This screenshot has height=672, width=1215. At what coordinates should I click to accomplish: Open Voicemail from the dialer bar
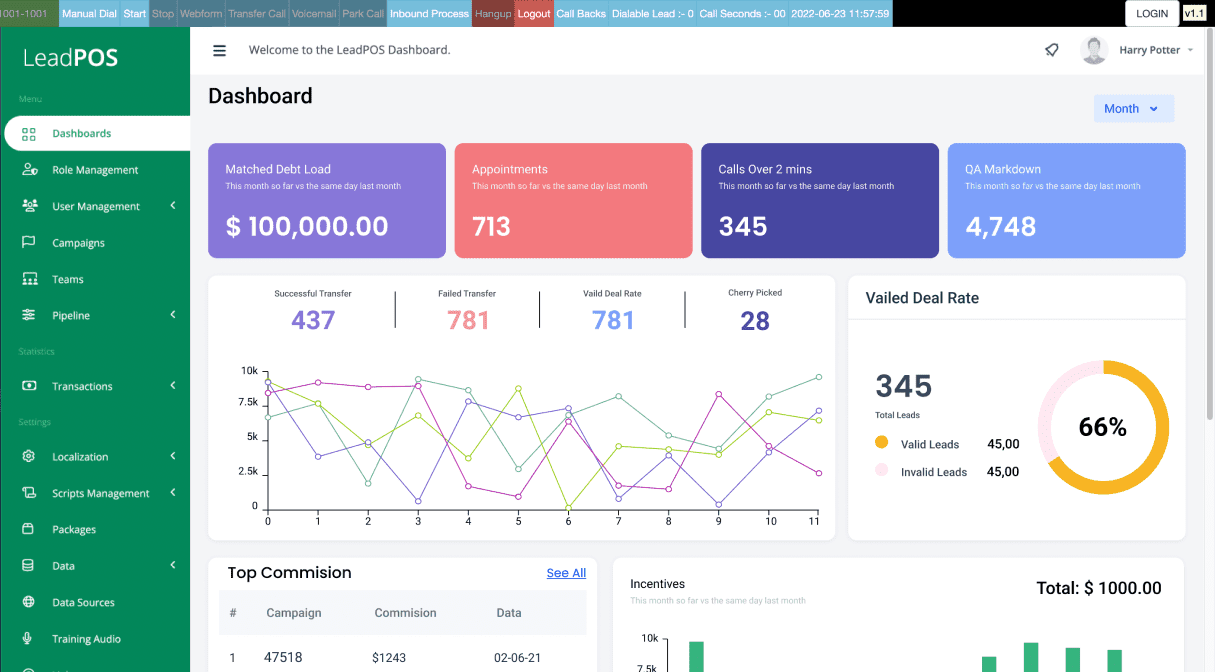[x=314, y=14]
